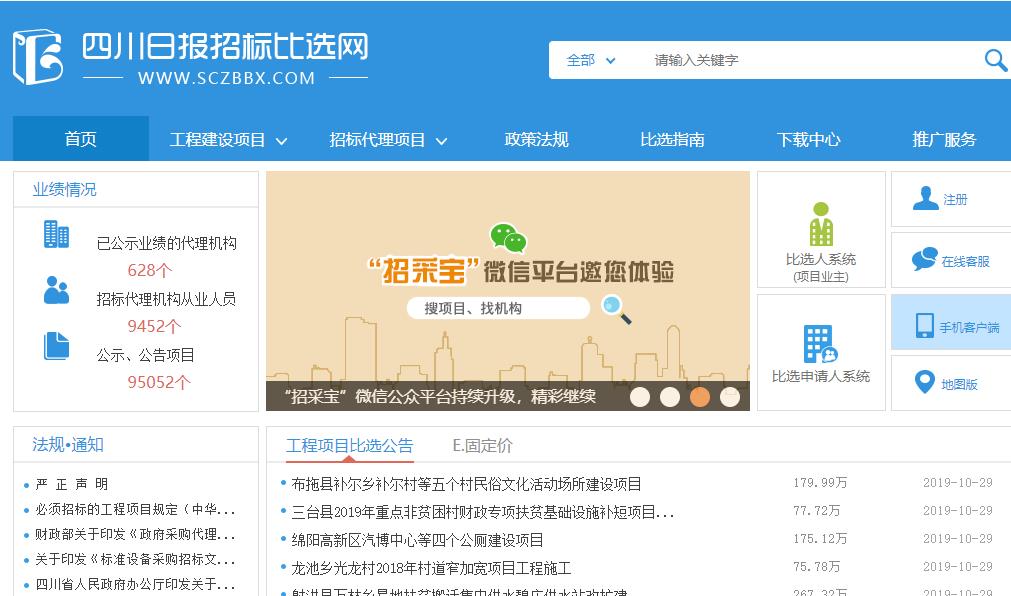Click the 628个 agency count
This screenshot has height=596, width=1011.
tap(150, 270)
